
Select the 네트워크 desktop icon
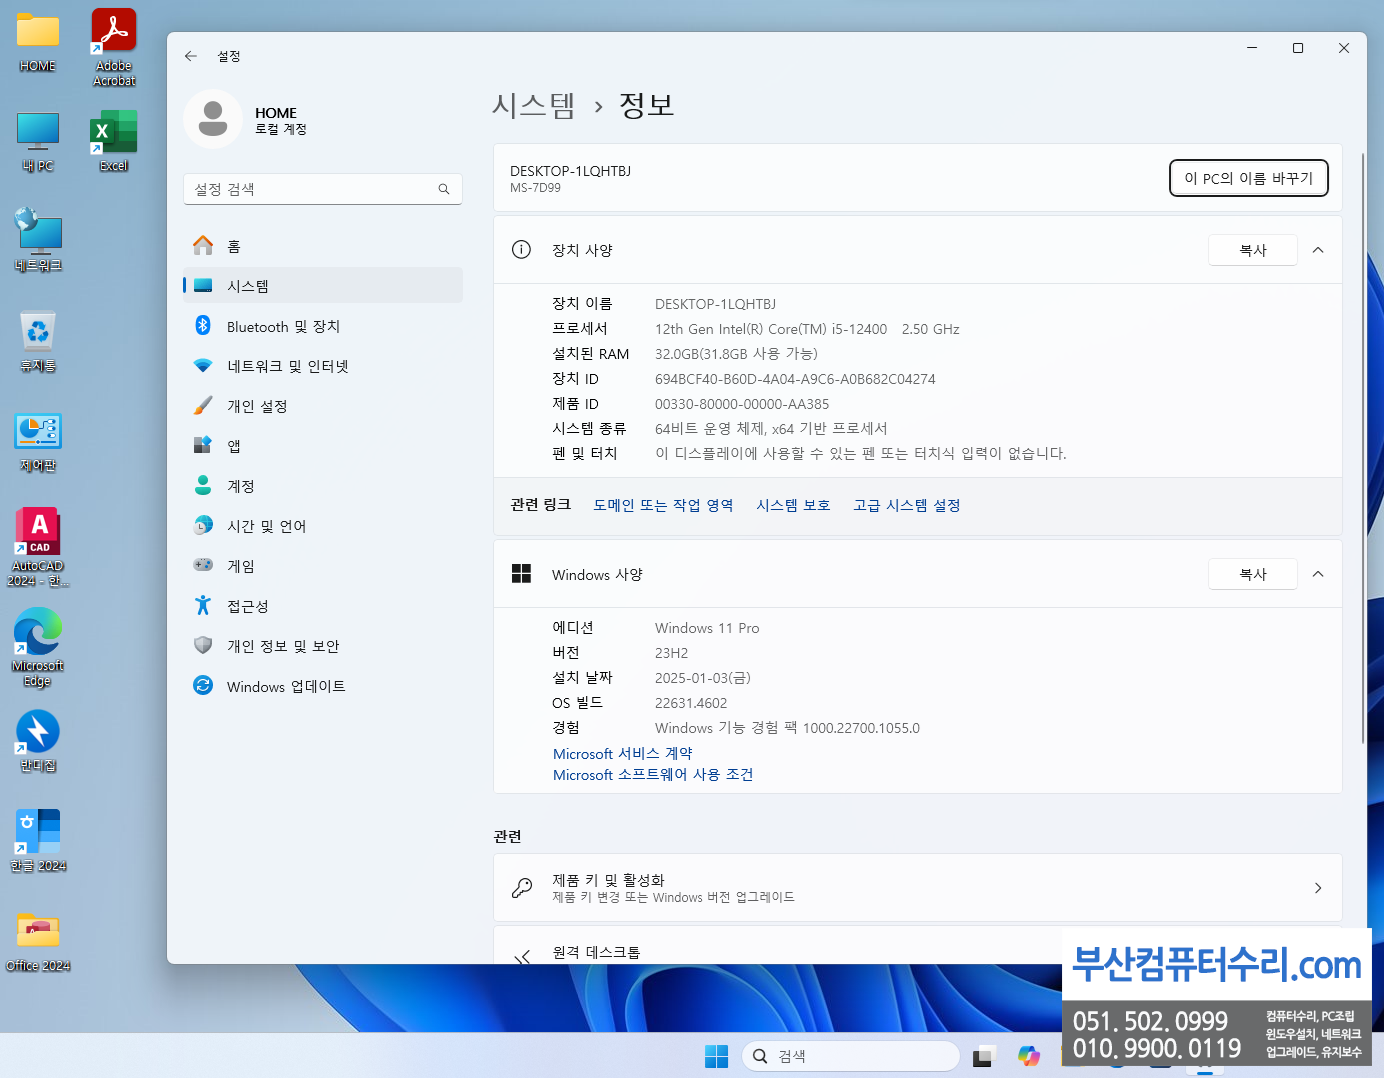(38, 240)
